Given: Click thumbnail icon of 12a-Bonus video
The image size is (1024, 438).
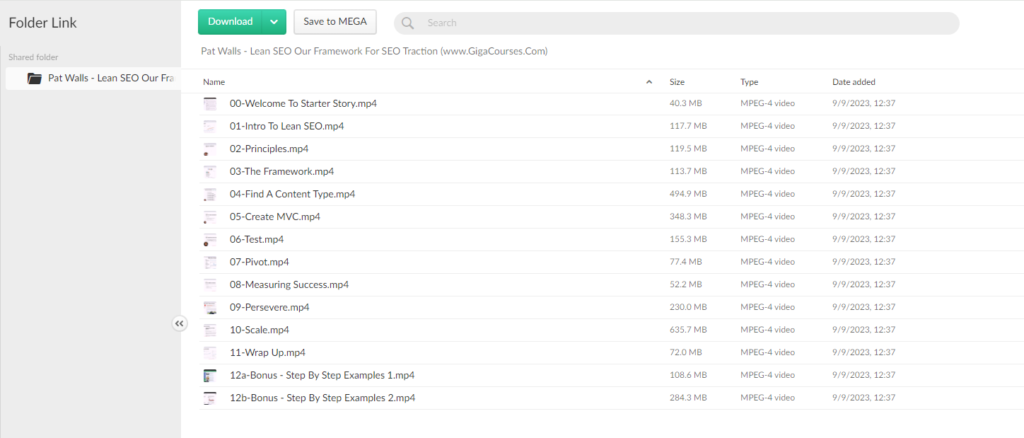Looking at the screenshot, I should (210, 375).
